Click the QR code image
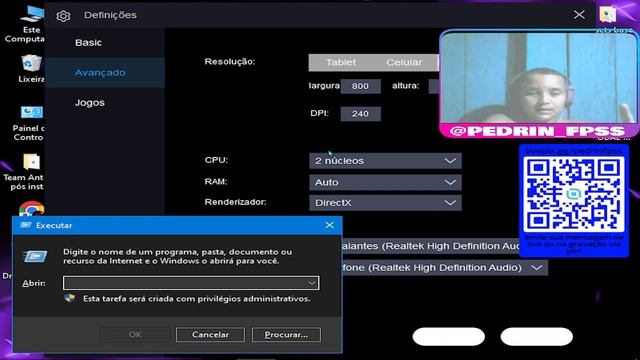This screenshot has height=360, width=640. (574, 194)
